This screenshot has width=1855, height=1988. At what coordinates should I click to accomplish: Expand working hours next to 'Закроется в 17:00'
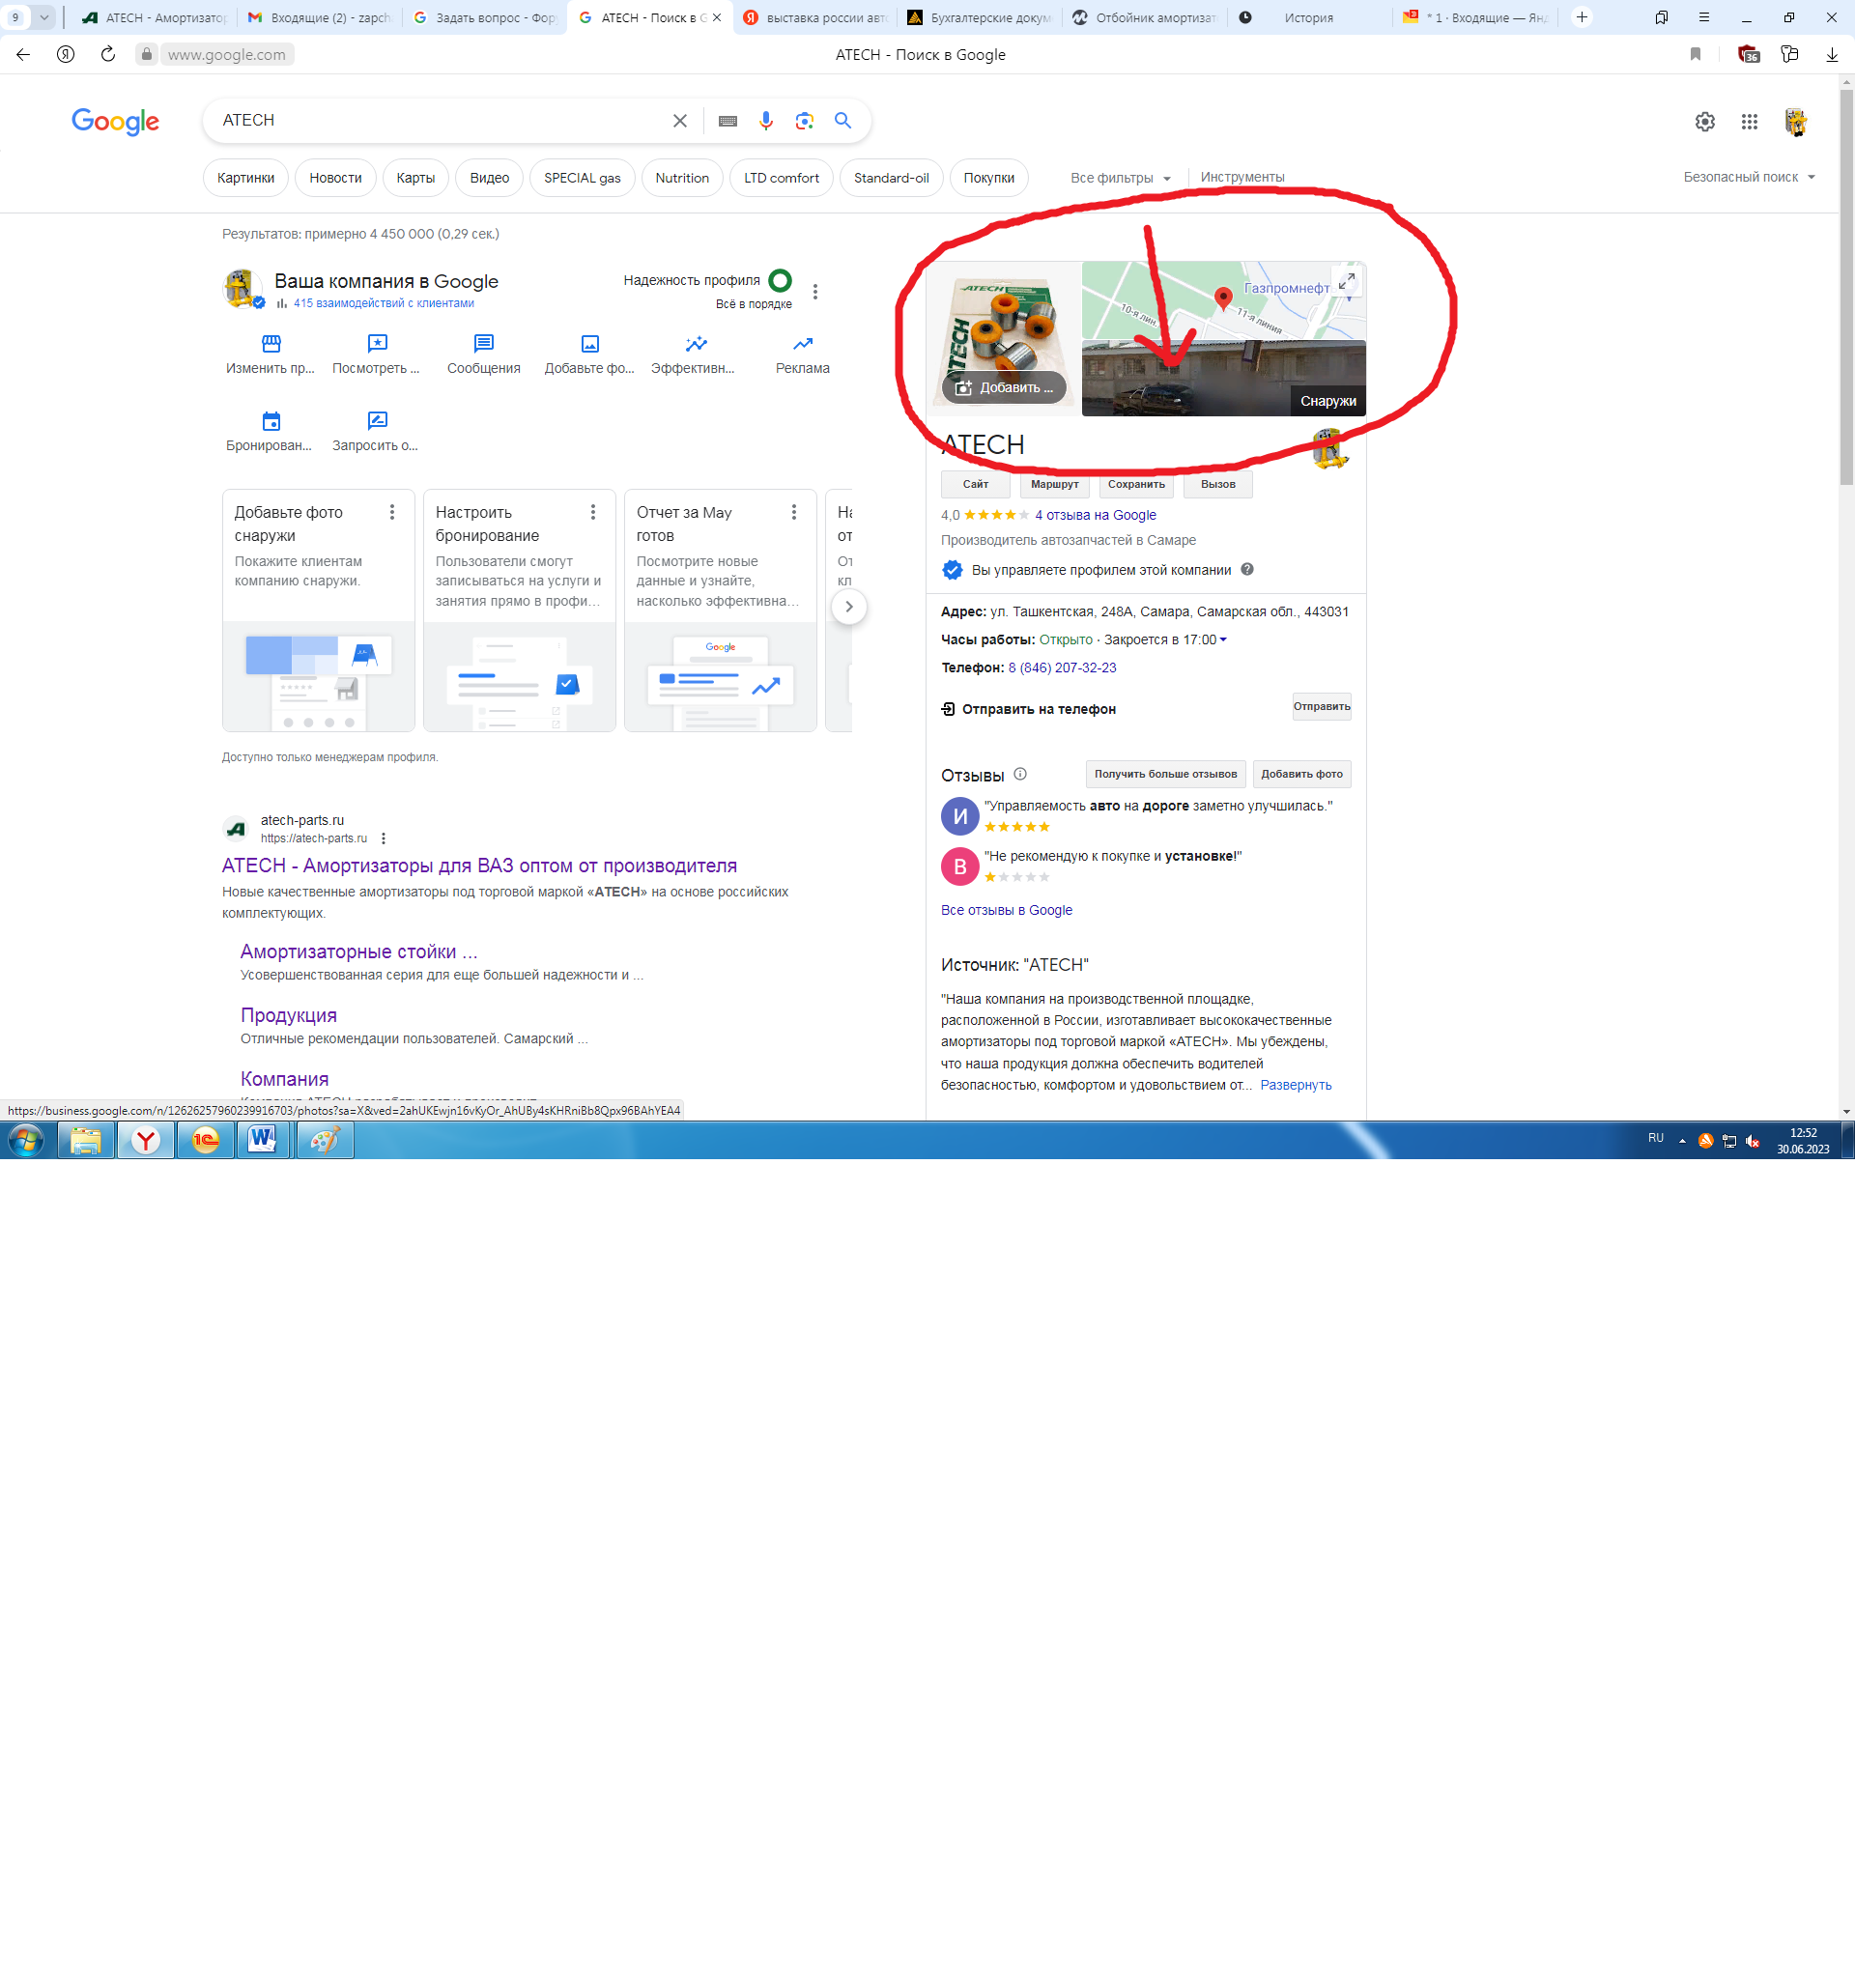pos(1223,640)
